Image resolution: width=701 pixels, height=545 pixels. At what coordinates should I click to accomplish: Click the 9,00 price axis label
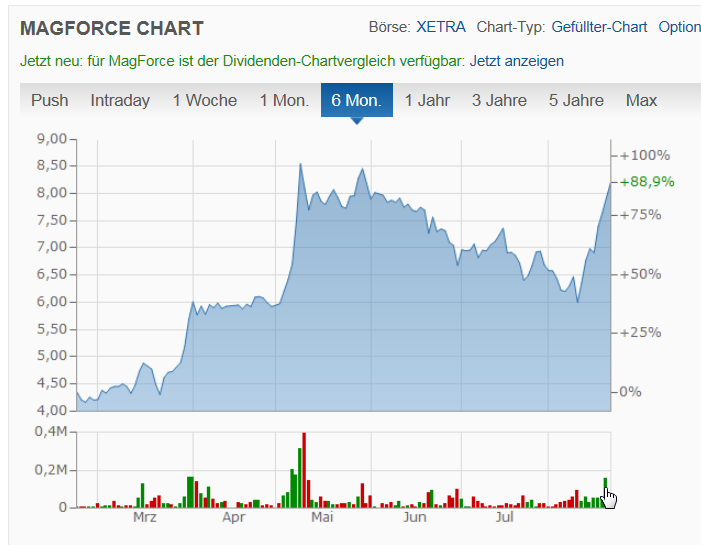point(51,139)
